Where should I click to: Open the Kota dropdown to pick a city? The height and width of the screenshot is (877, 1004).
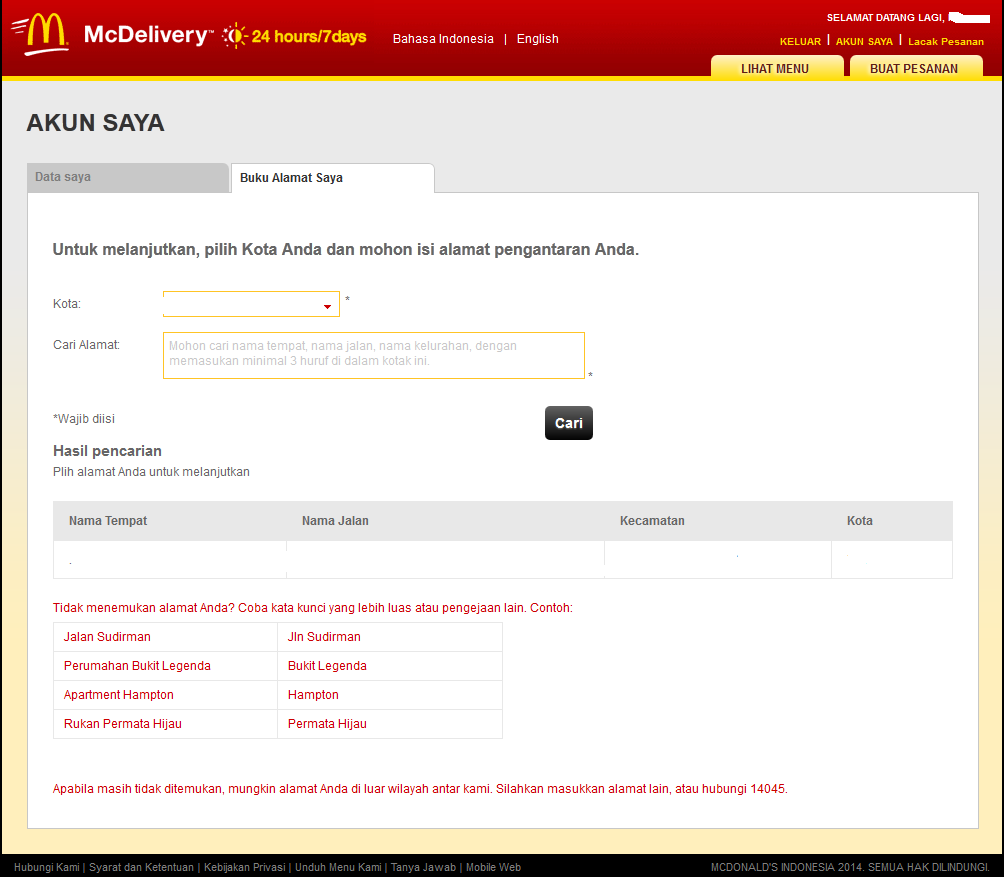tap(250, 303)
